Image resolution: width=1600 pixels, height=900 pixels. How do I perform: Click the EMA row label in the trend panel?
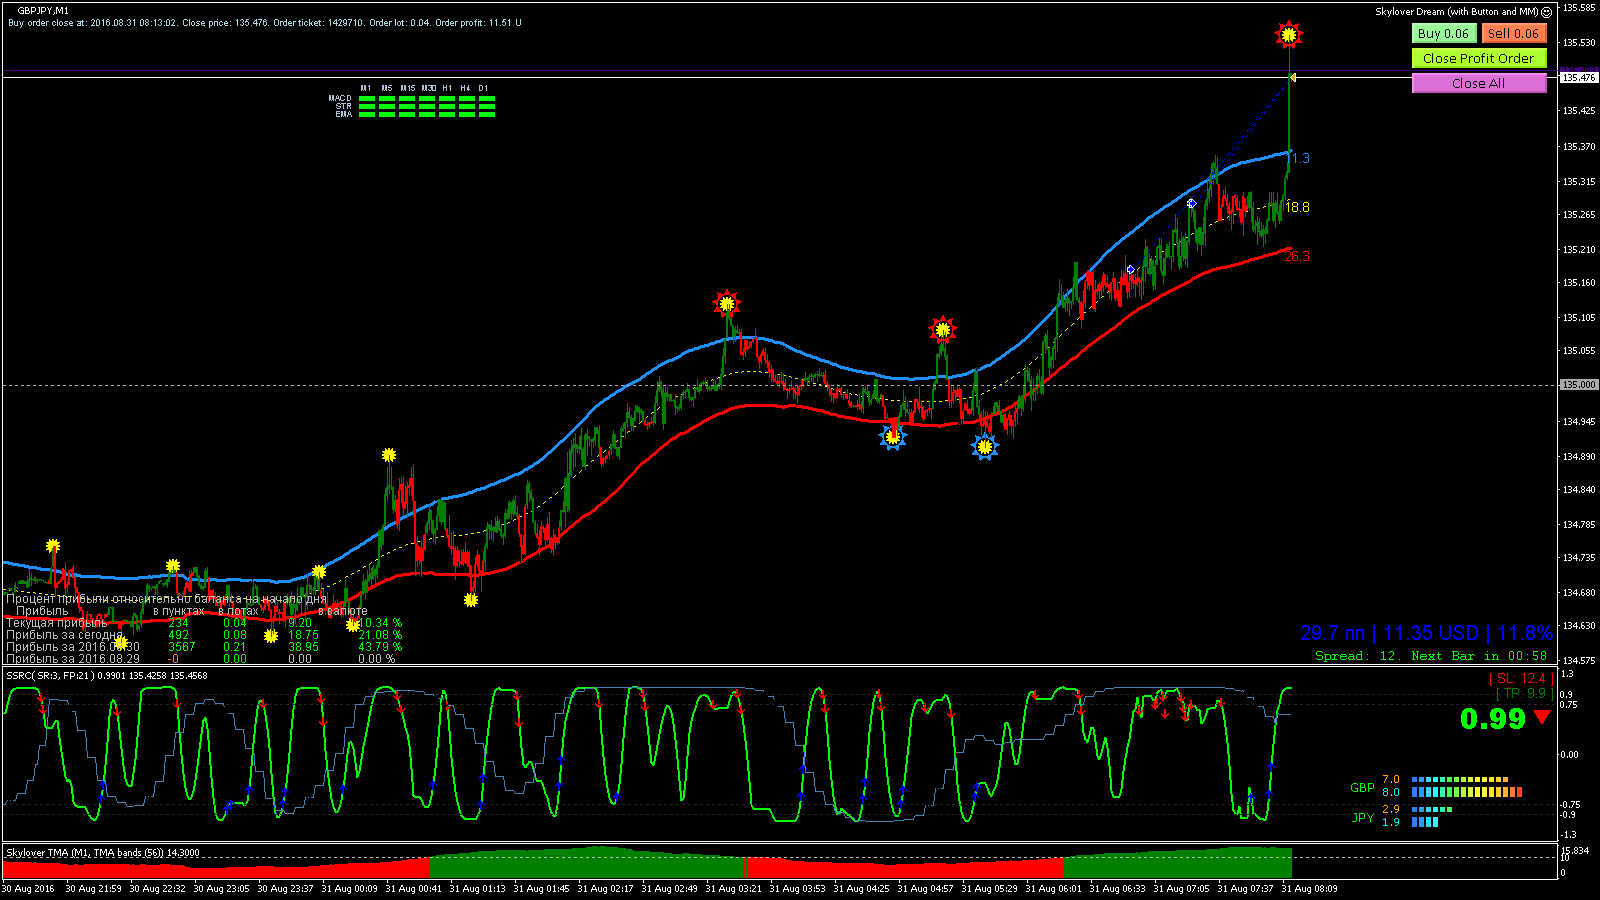point(344,114)
